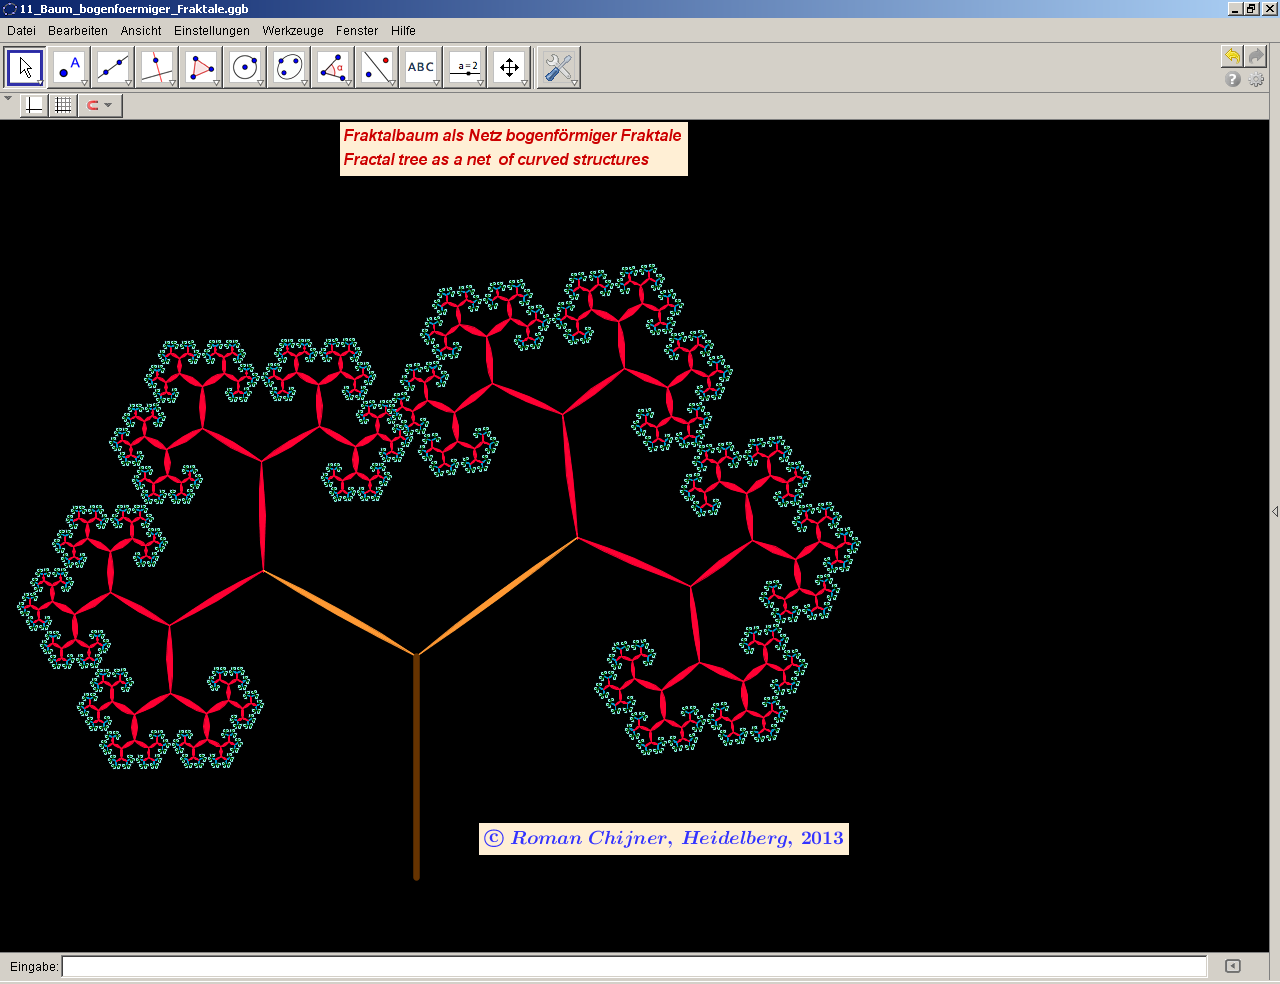
Task: Click in the Eingabe input field
Action: coord(634,966)
